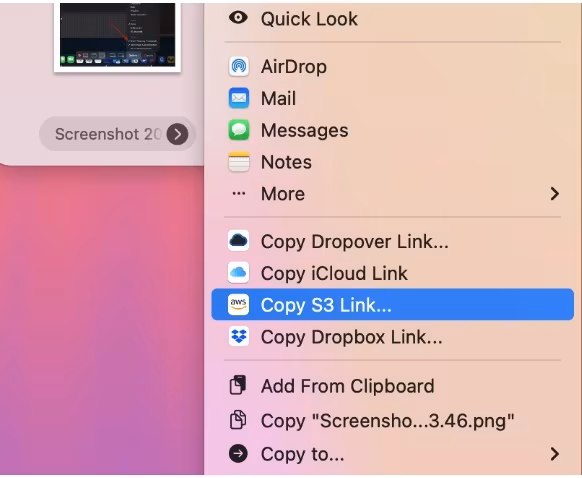Click the More ellipsis icon
Viewport: 582px width, 478px height.
[238, 193]
